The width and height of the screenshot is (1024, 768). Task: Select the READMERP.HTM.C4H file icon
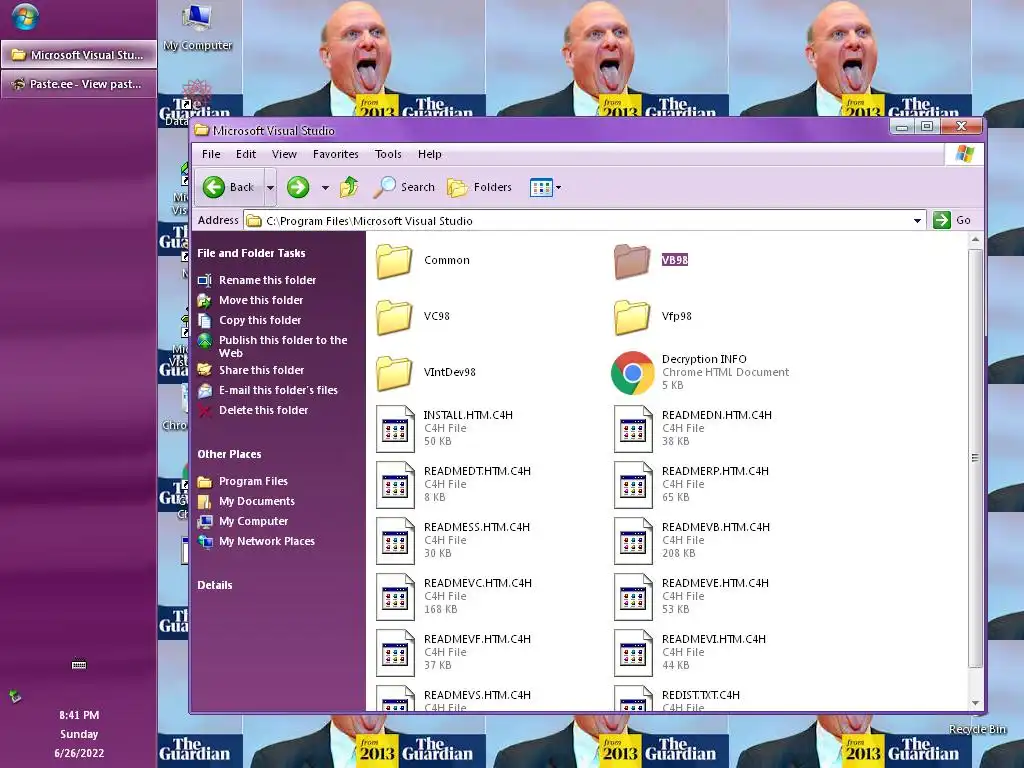click(x=633, y=485)
